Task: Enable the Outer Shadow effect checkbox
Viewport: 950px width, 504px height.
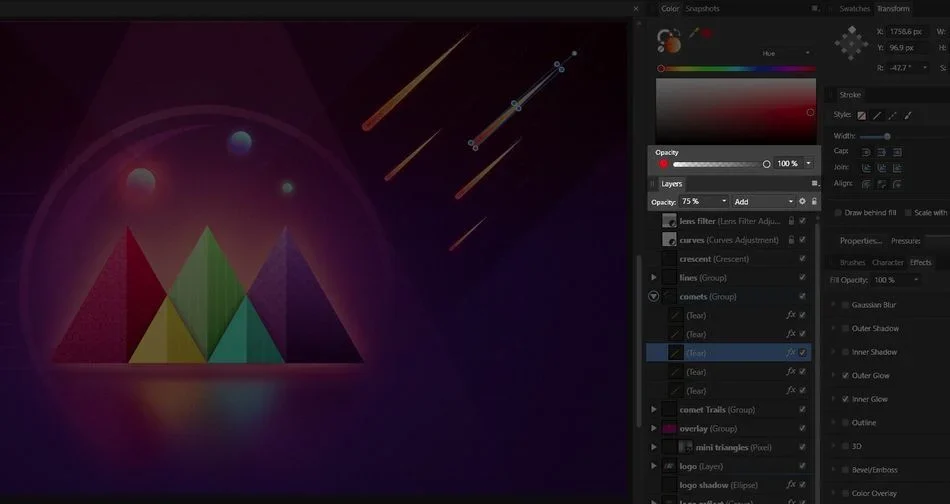Action: tap(845, 328)
